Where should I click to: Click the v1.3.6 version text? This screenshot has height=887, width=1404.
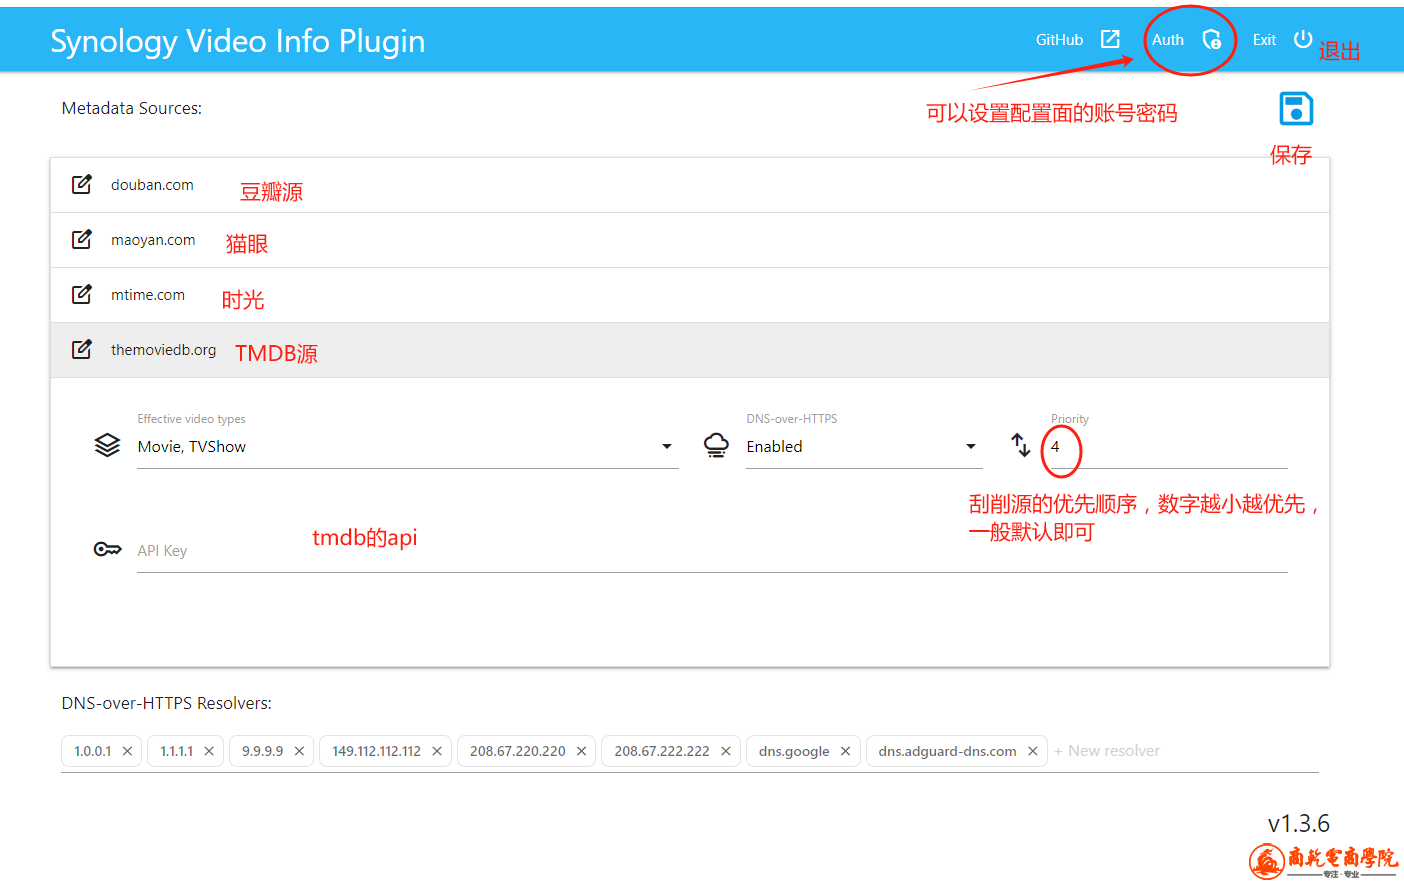[x=1299, y=824]
